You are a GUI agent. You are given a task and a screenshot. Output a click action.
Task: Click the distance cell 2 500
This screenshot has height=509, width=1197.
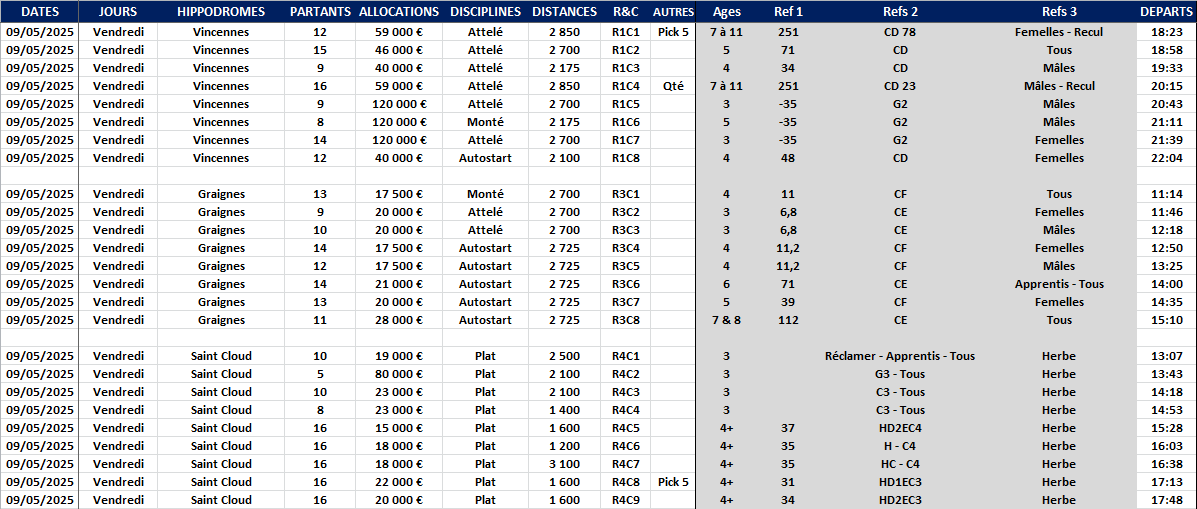pyautogui.click(x=564, y=356)
